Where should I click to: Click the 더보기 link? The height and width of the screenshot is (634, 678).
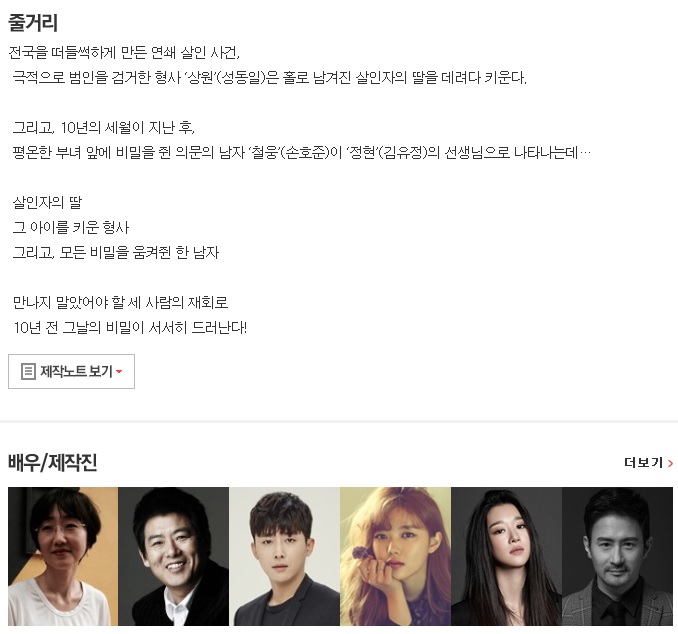643,462
